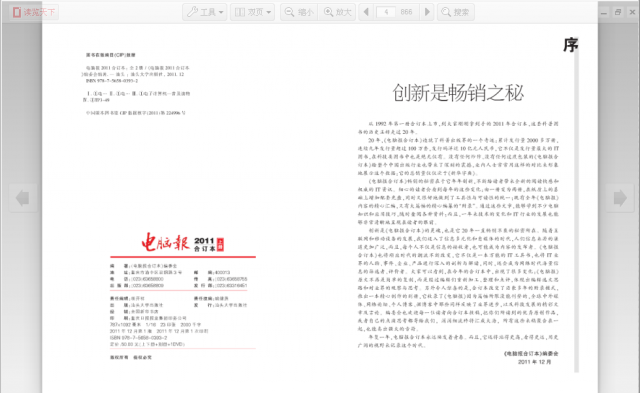The image size is (640, 393).
Task: Go to previous page using toolbar arrow
Action: [366, 12]
